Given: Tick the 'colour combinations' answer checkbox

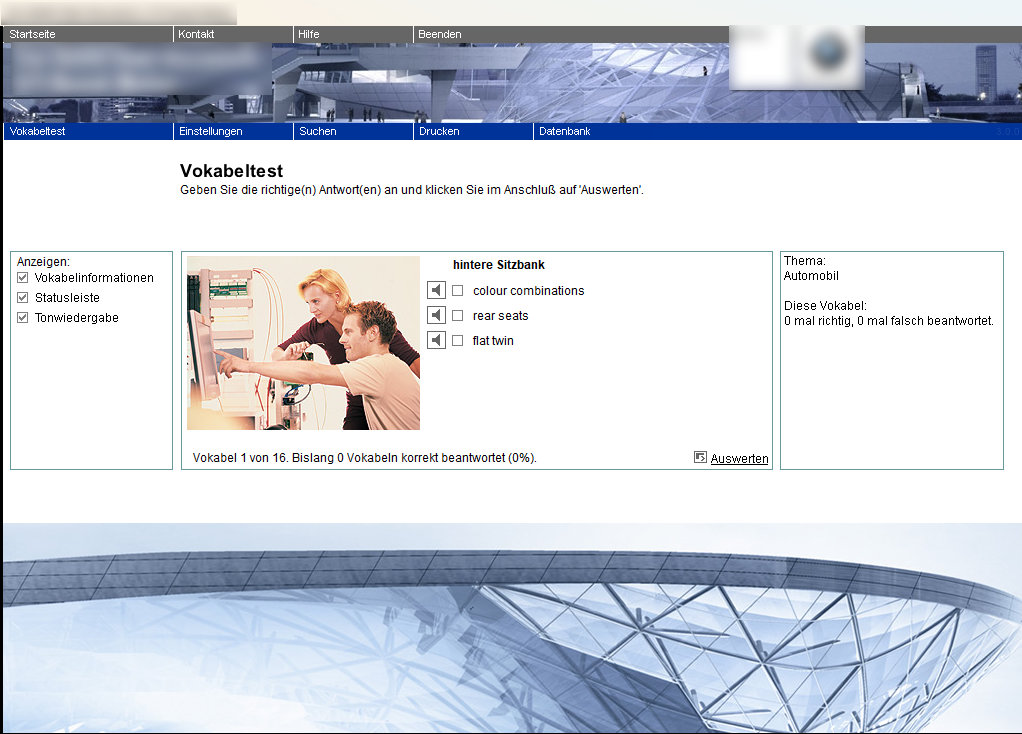Looking at the screenshot, I should coord(458,291).
